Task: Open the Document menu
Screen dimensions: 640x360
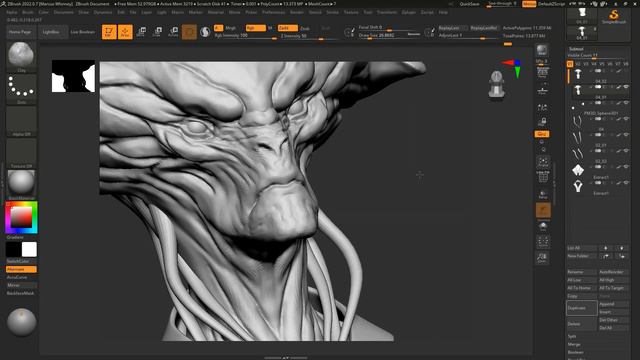Action: point(64,12)
